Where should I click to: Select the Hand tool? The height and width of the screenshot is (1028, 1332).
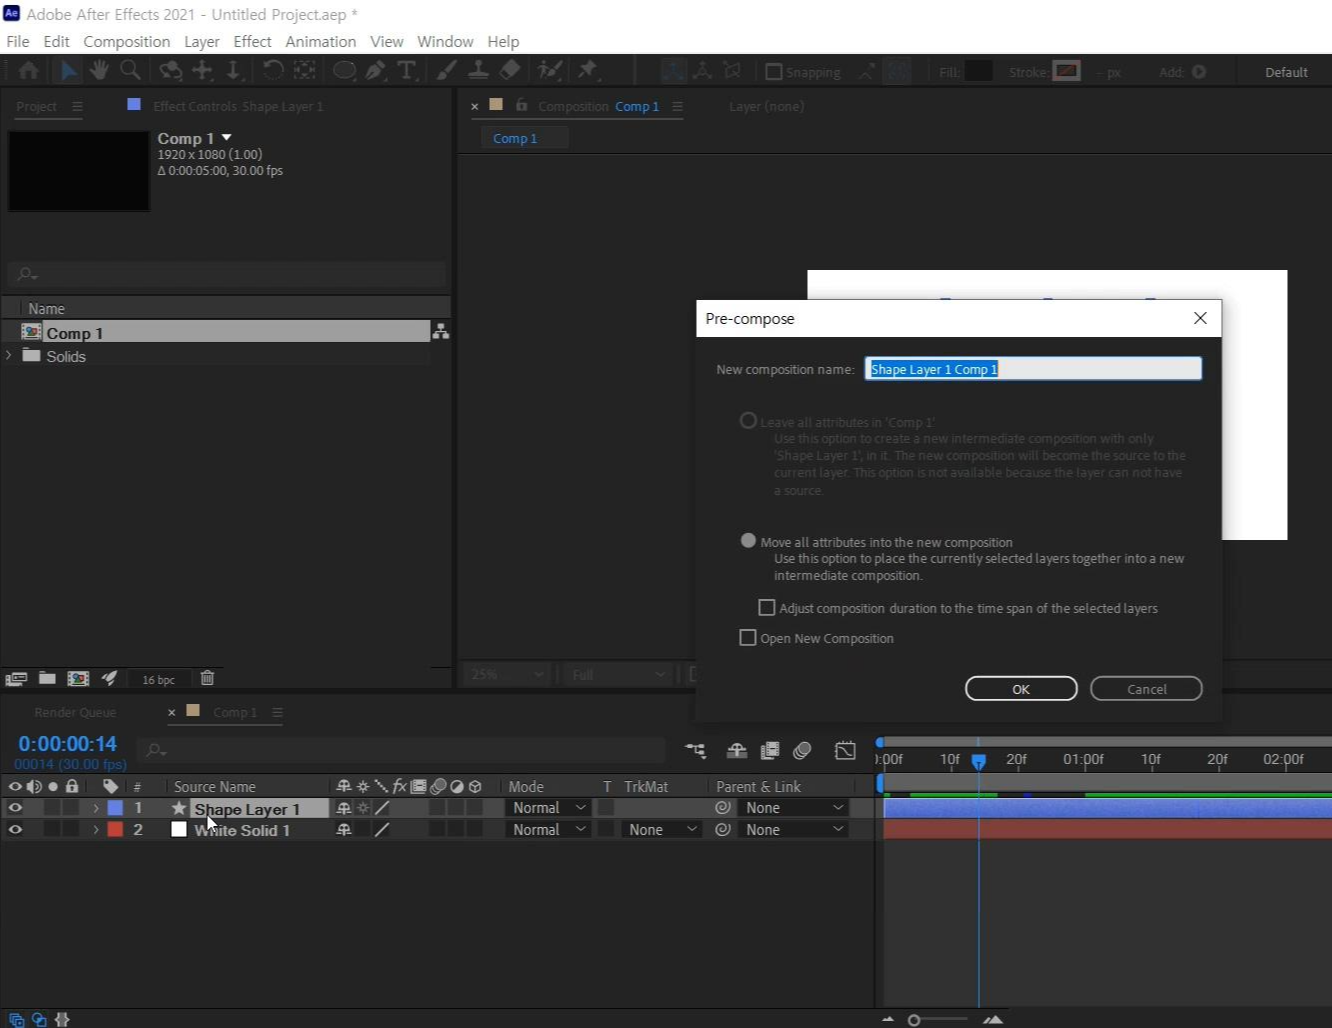99,71
